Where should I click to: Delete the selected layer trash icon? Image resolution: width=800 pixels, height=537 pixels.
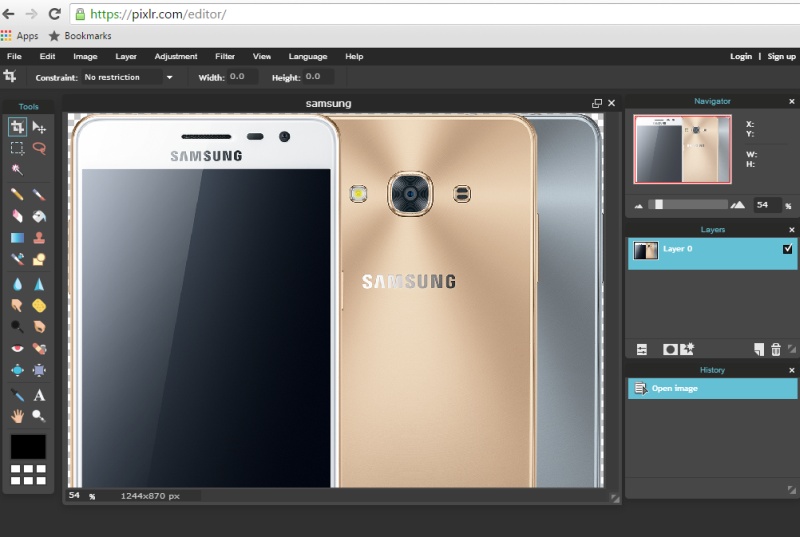tap(776, 349)
